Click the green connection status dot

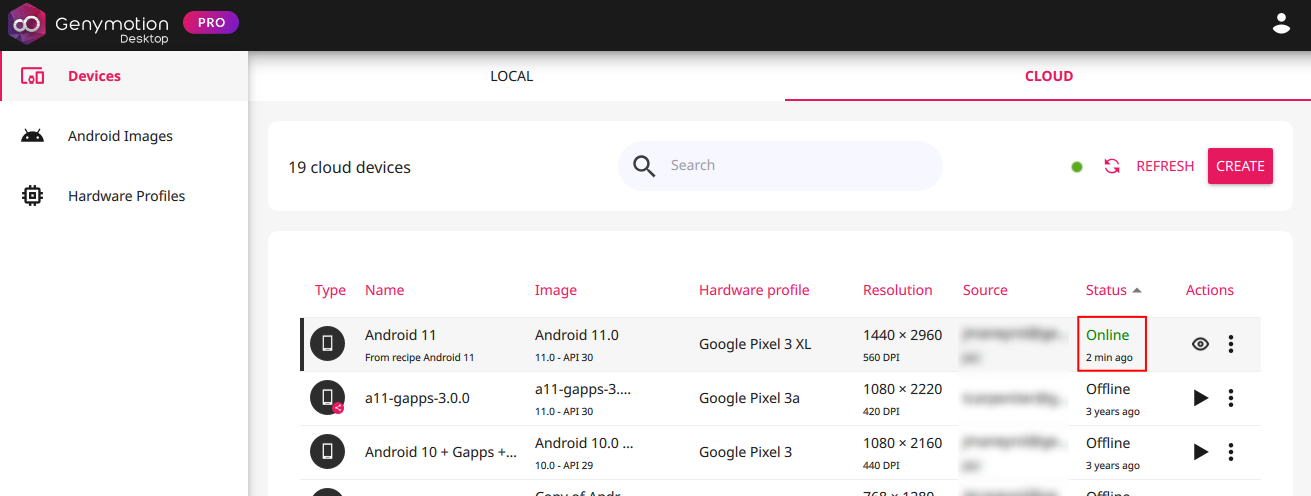coord(1077,167)
